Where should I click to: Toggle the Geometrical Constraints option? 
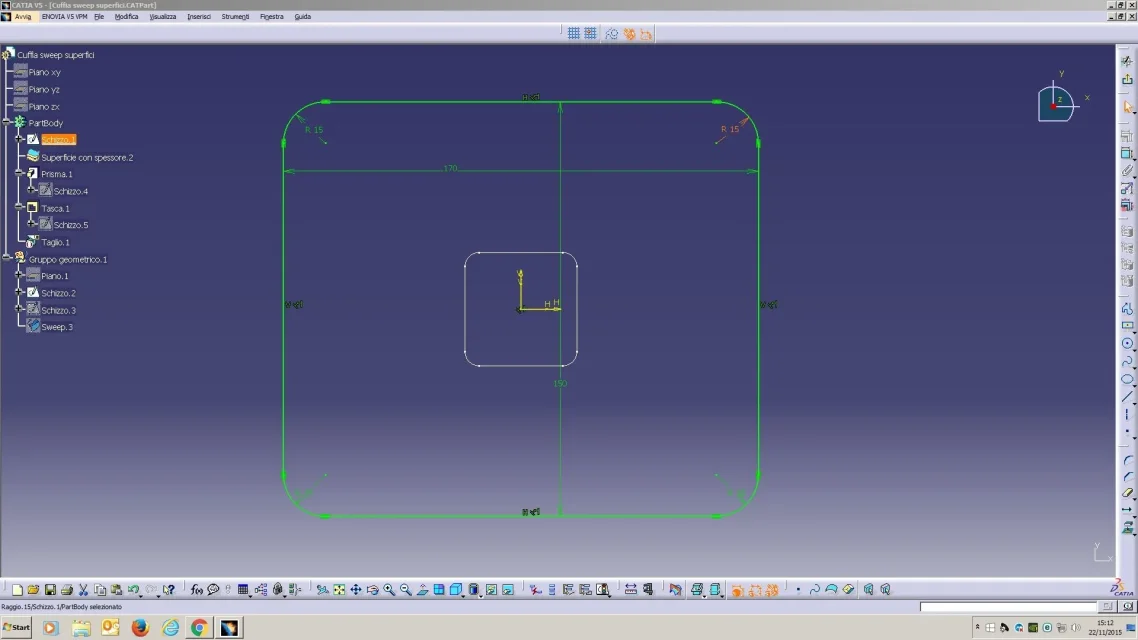[x=629, y=34]
